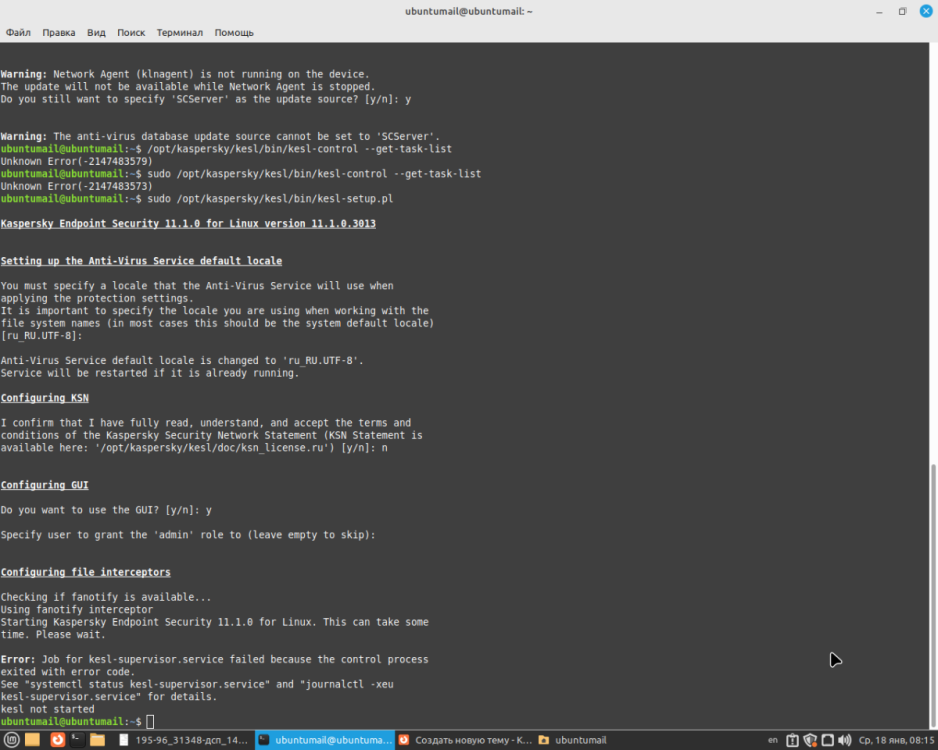The height and width of the screenshot is (750, 938).
Task: Click the Kaspersky Endpoint Security version heading
Action: tap(188, 224)
